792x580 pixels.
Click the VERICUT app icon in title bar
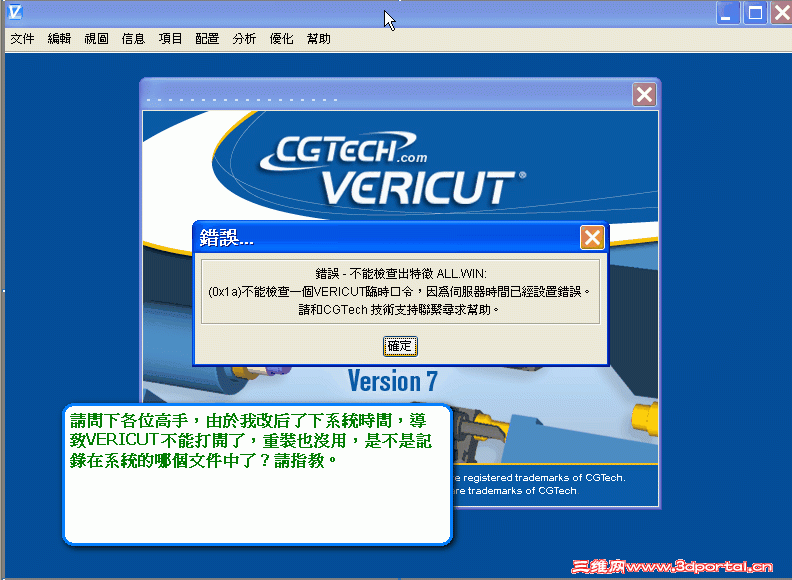click(16, 12)
